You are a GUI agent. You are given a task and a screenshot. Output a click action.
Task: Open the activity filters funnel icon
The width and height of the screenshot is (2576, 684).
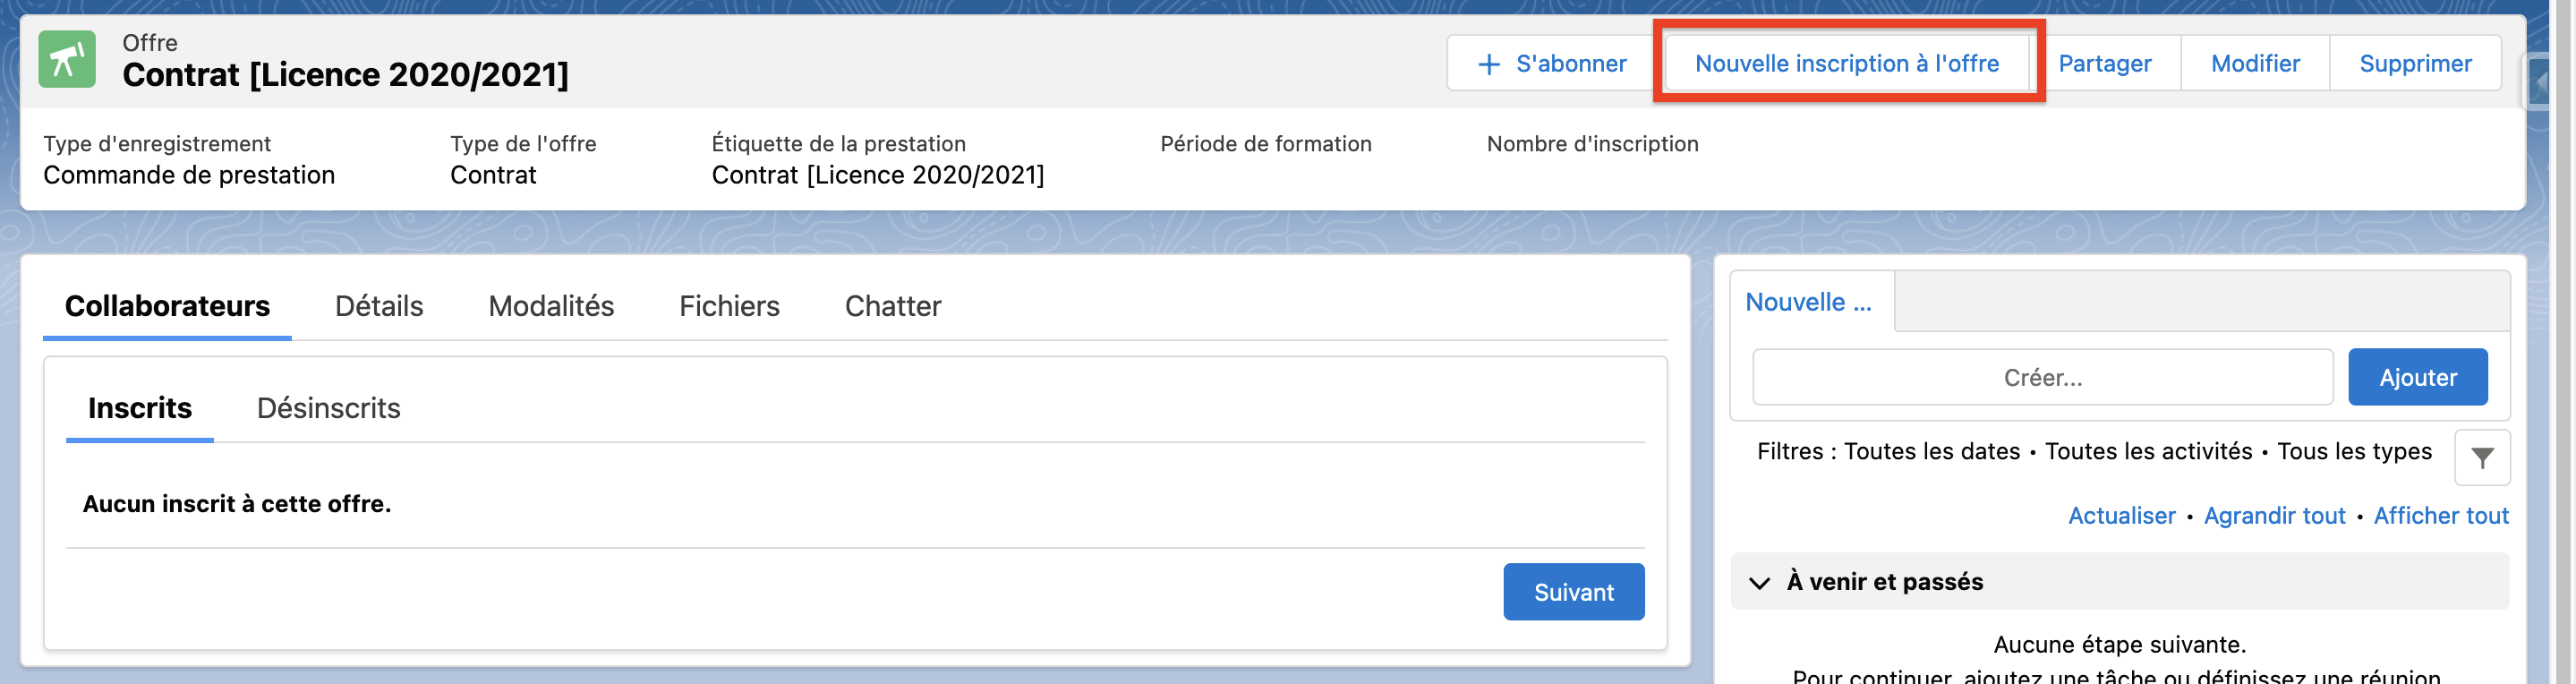tap(2483, 457)
